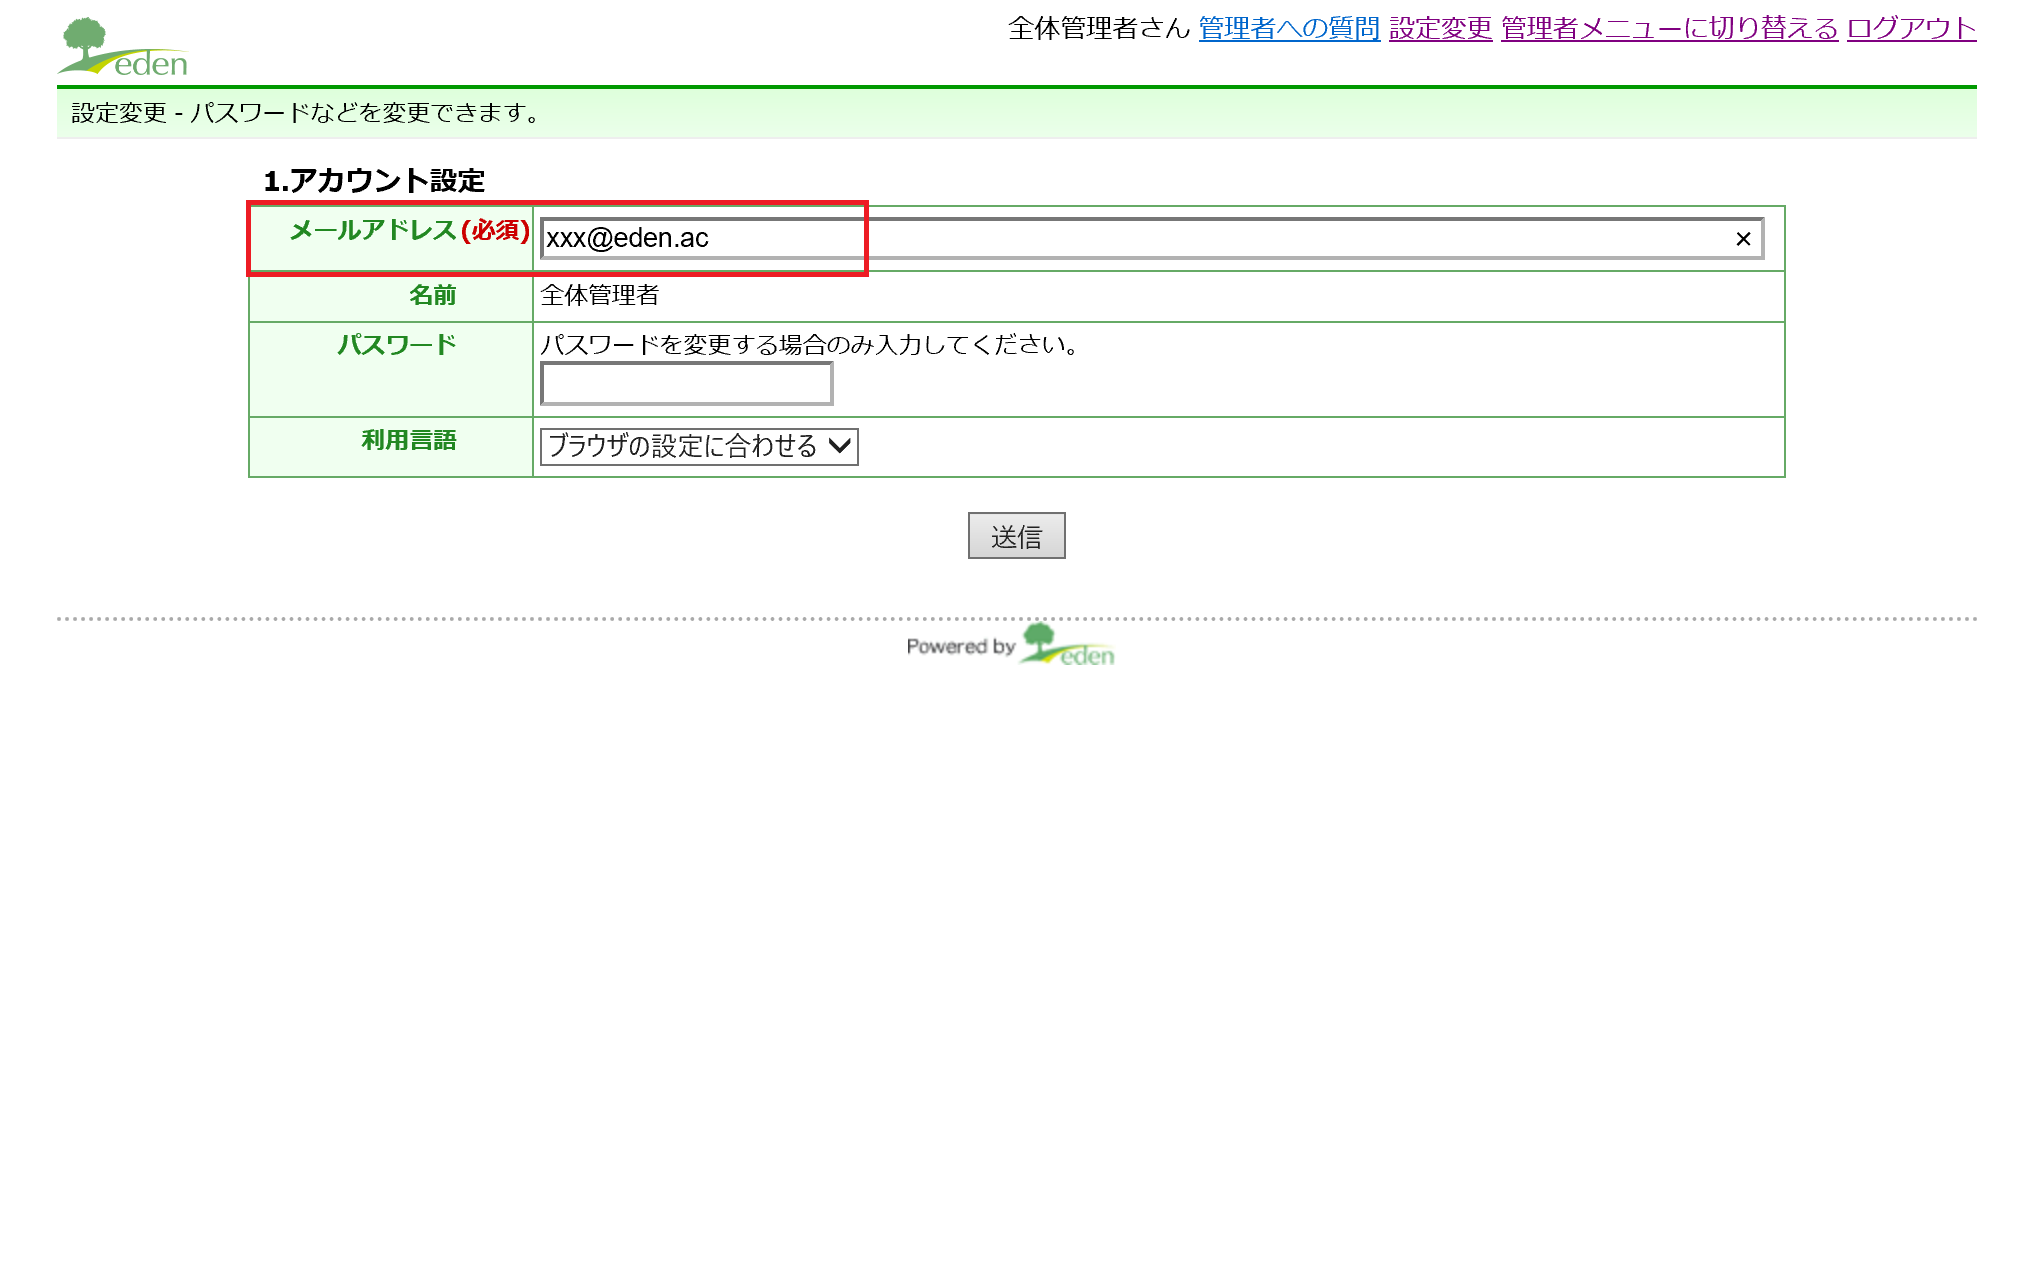Image resolution: width=2034 pixels, height=1280 pixels.
Task: Submit the form with the 送信 button
Action: (x=1016, y=536)
